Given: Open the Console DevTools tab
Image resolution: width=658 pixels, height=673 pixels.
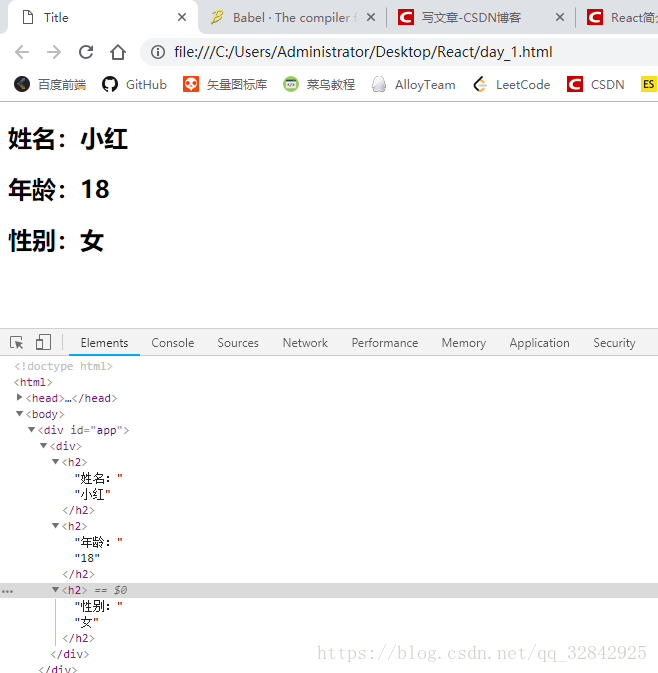Looking at the screenshot, I should (173, 343).
